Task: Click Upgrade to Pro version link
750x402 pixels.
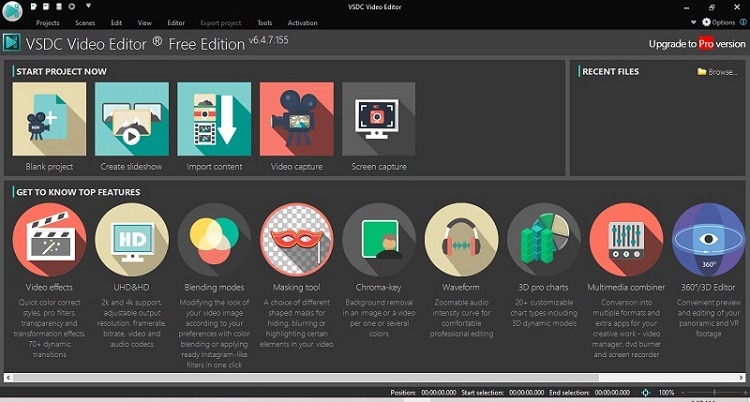Action: [697, 44]
